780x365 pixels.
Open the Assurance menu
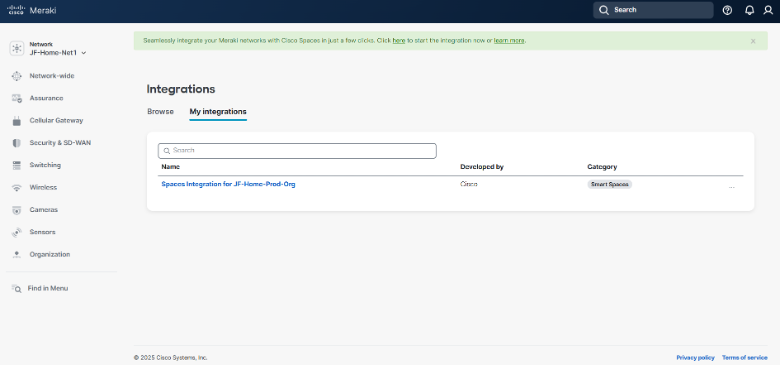[x=46, y=98]
